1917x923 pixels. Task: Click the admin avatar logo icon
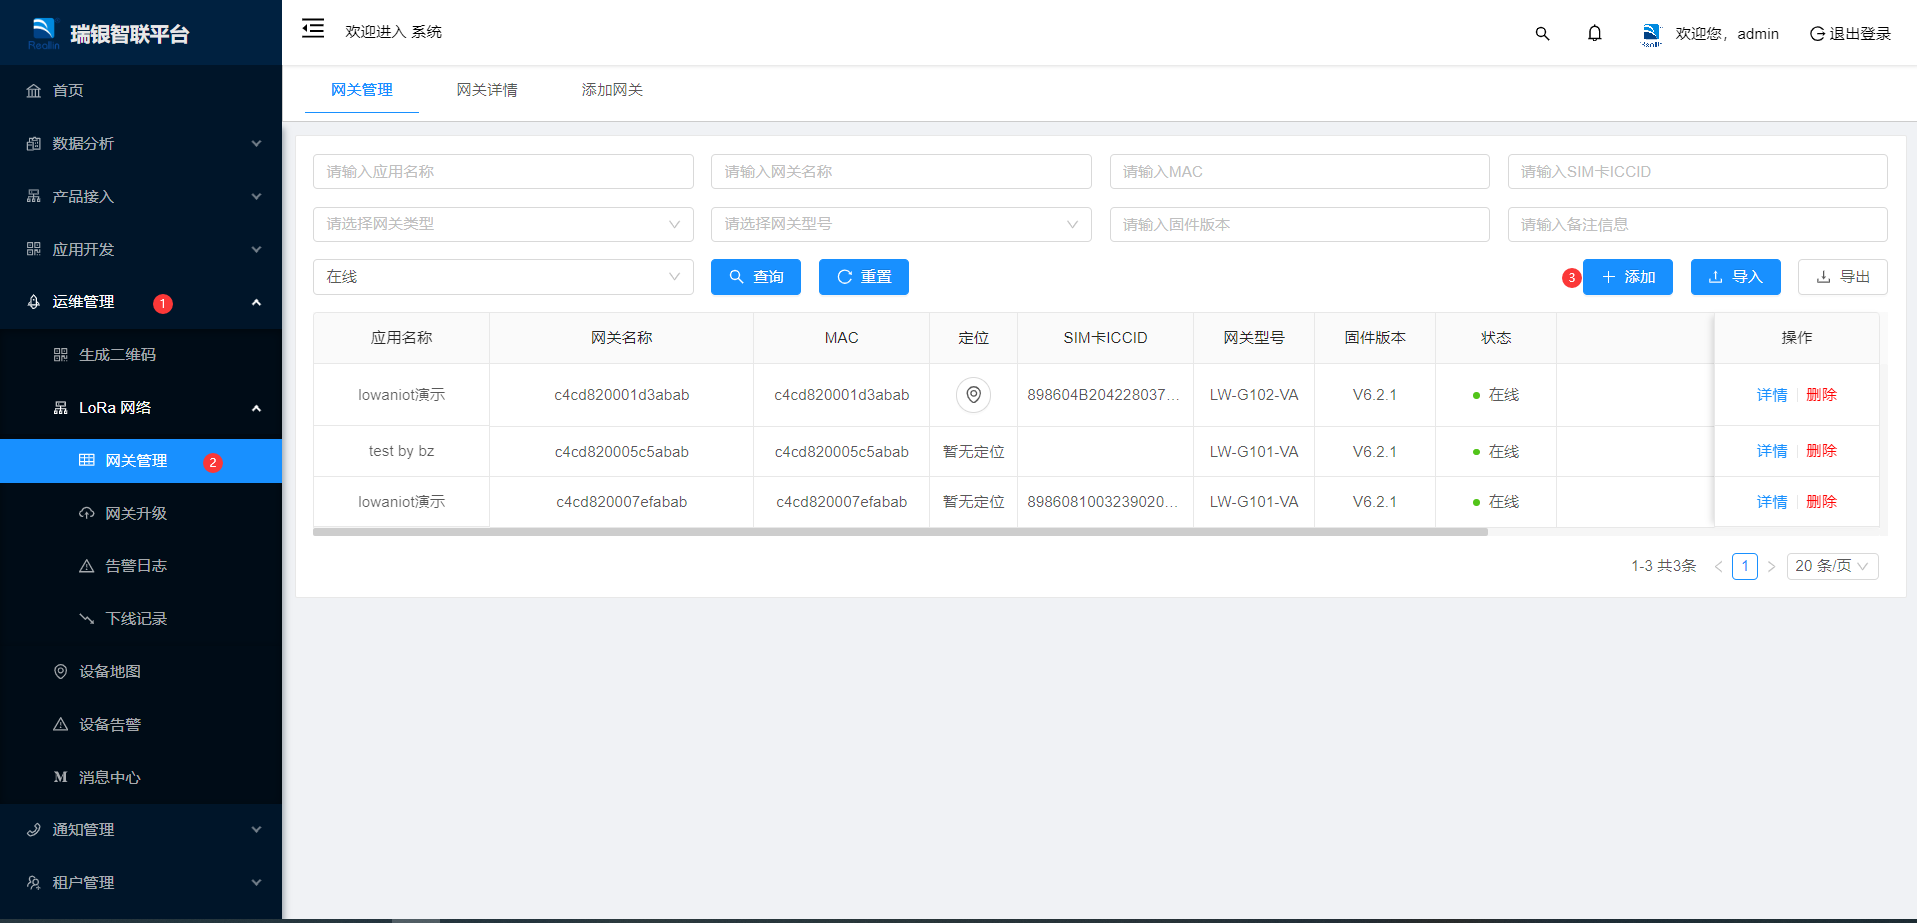pos(1651,34)
